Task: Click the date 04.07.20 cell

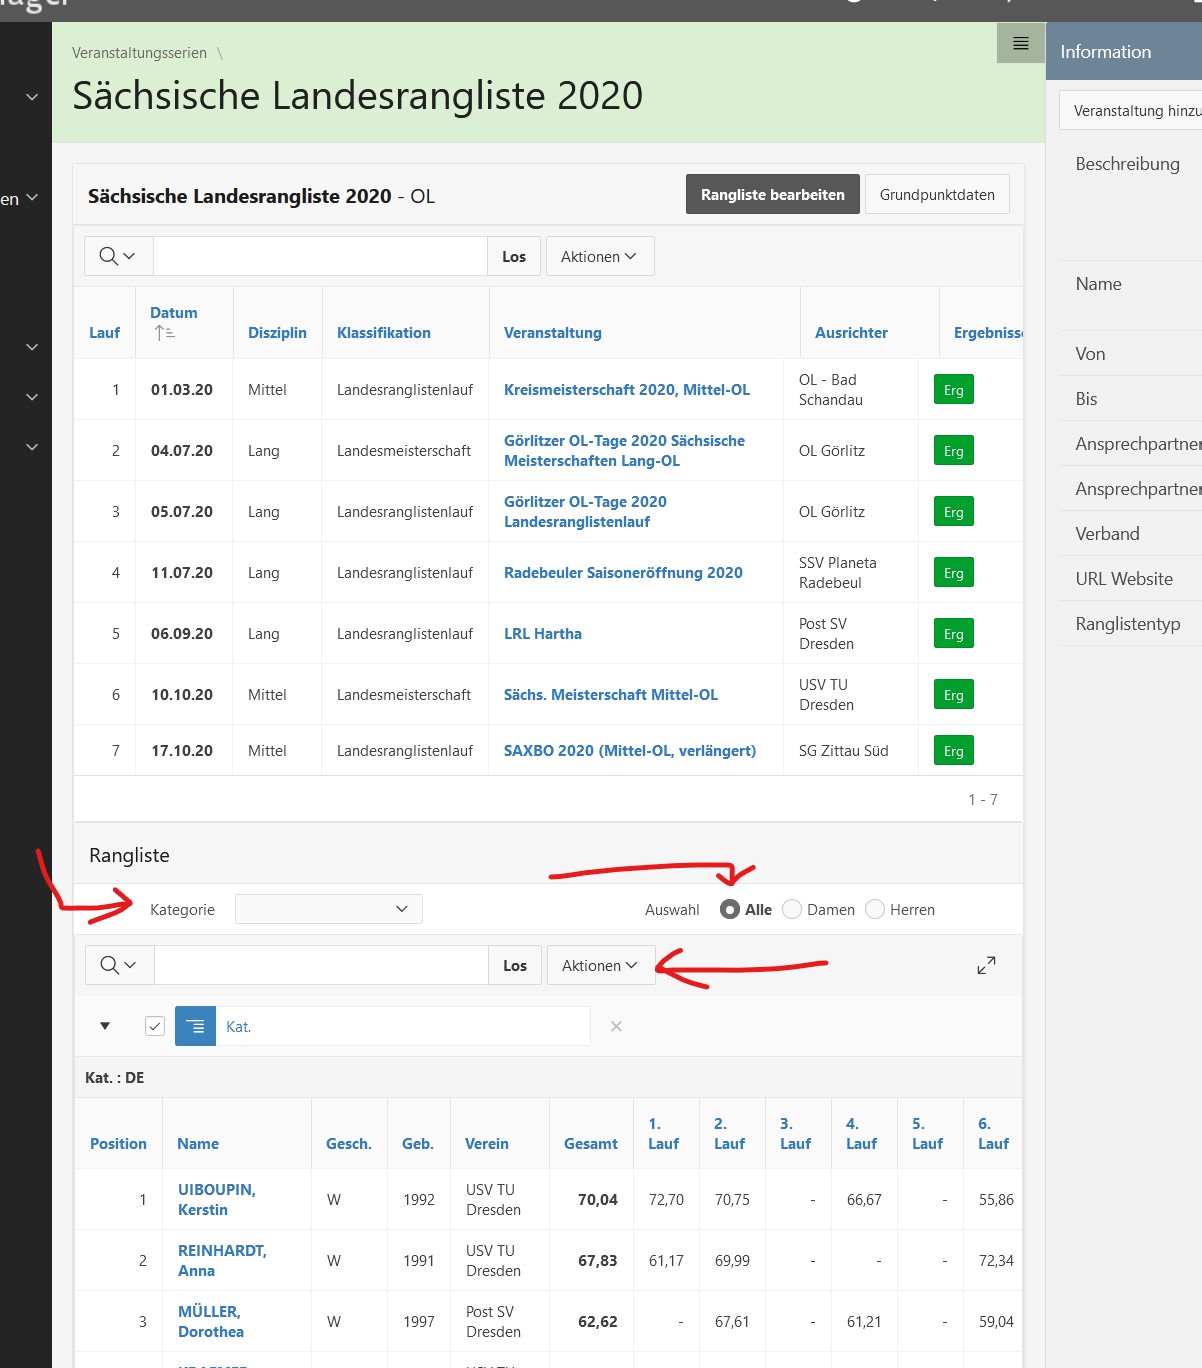Action: (182, 451)
